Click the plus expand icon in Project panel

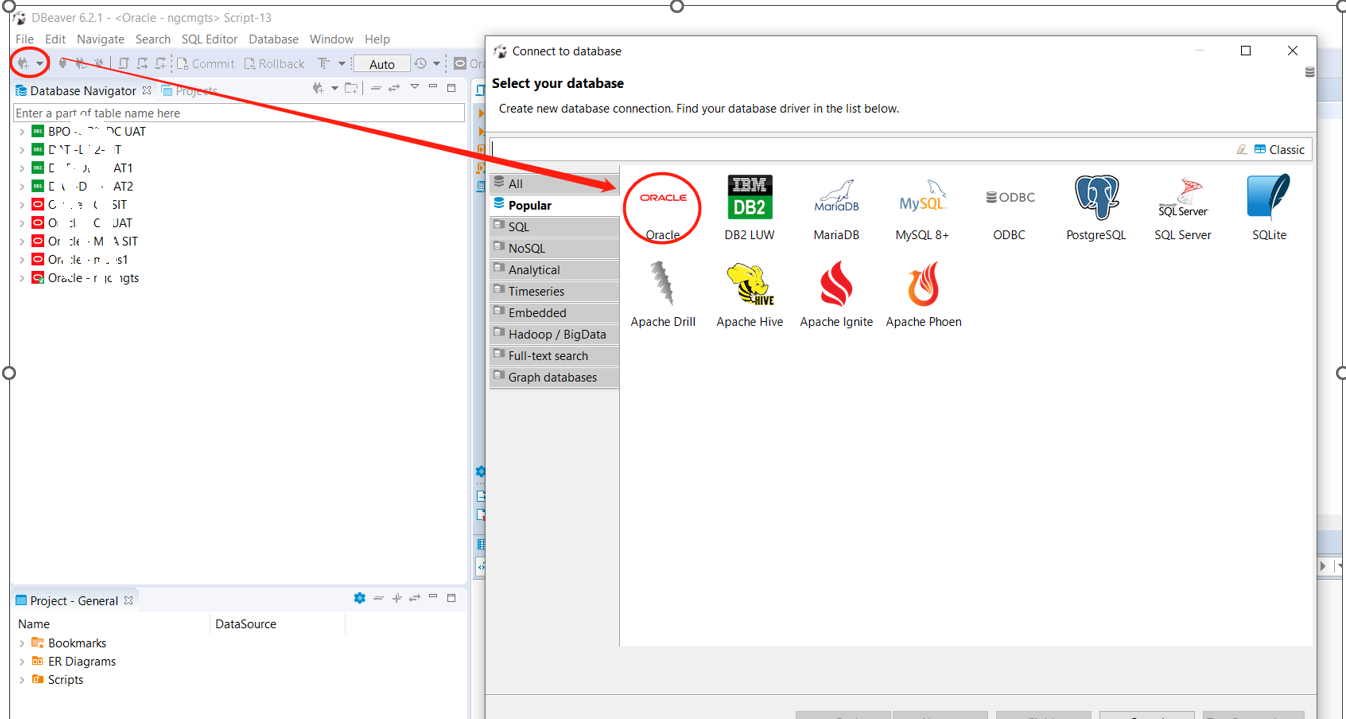397,598
